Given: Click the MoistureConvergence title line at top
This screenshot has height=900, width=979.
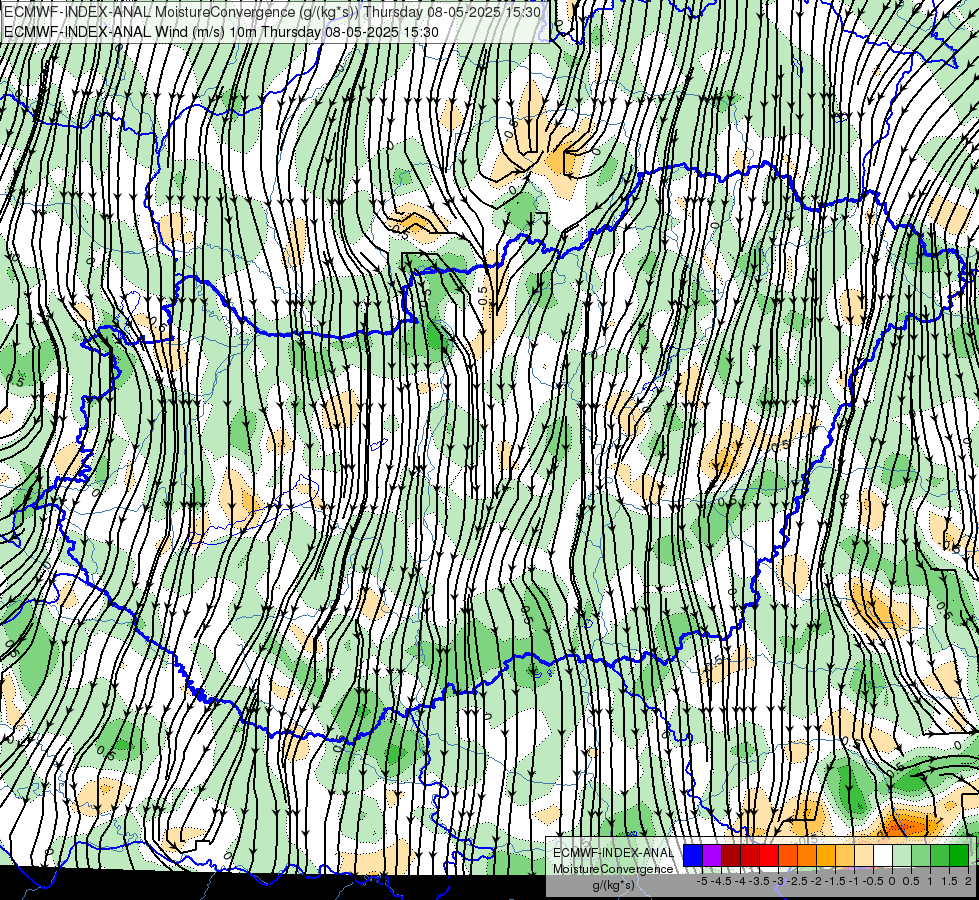Looking at the screenshot, I should pyautogui.click(x=272, y=12).
